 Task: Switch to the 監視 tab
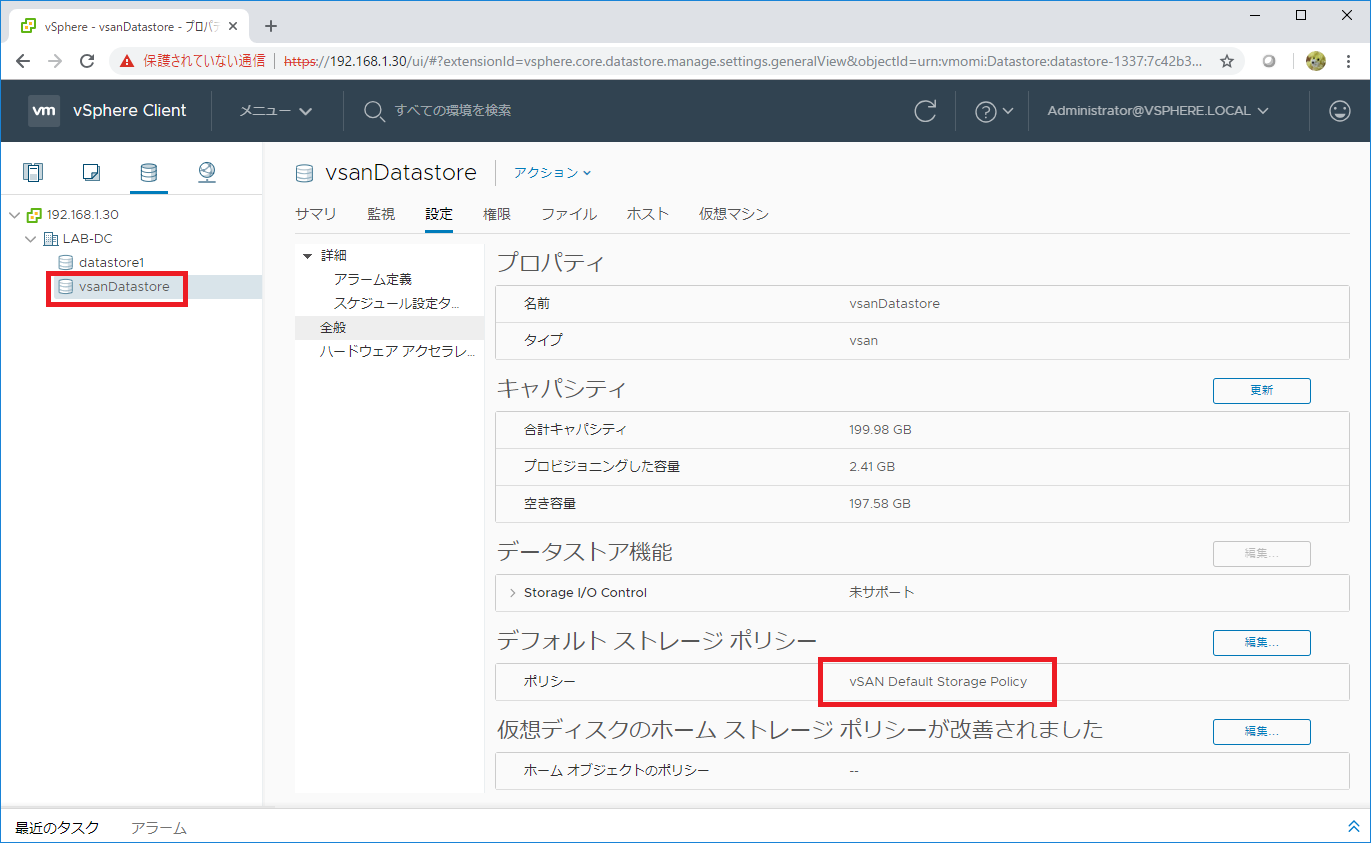pyautogui.click(x=381, y=214)
